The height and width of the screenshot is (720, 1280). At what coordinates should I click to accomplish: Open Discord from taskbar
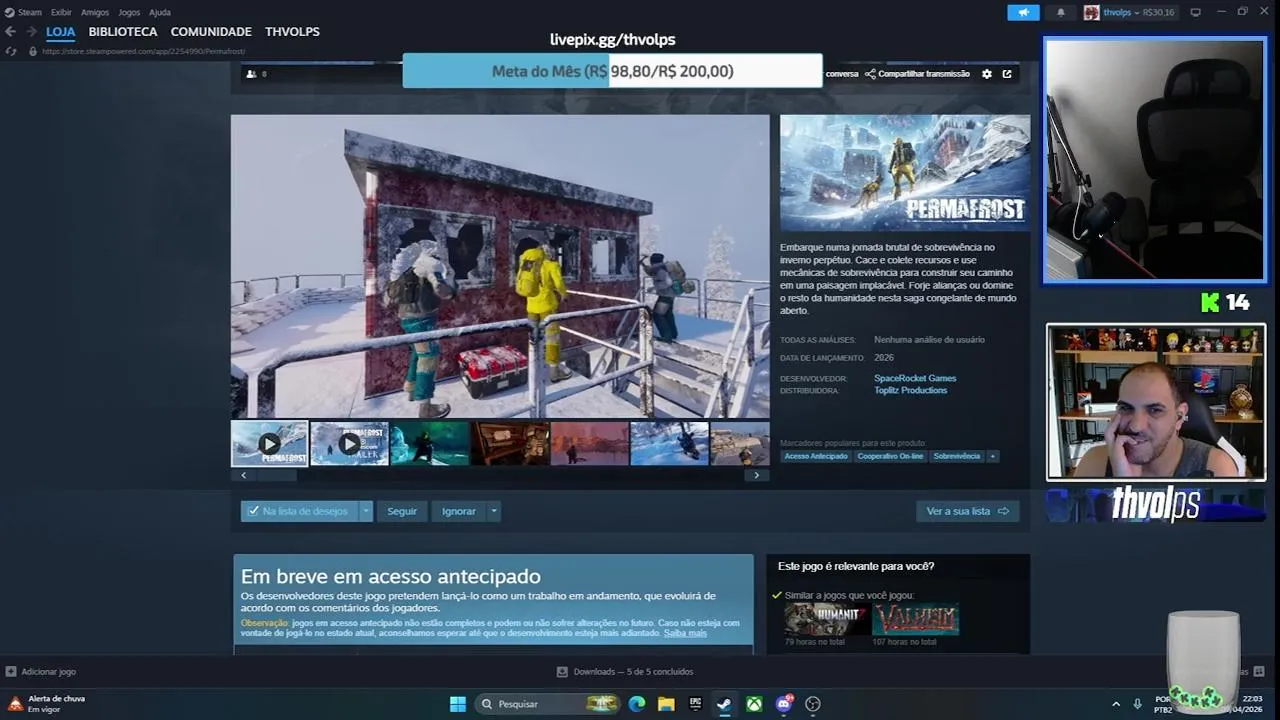pos(784,704)
